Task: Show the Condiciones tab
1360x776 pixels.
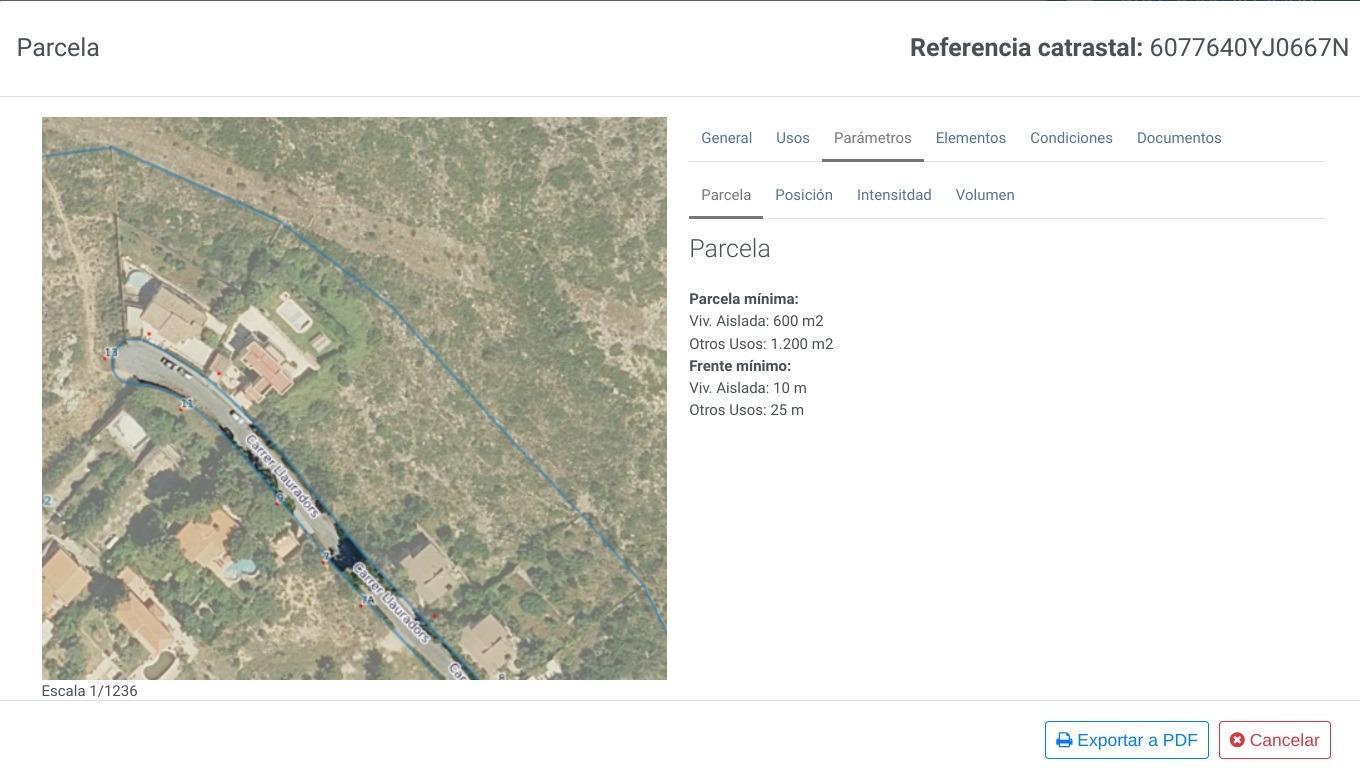Action: click(1071, 138)
